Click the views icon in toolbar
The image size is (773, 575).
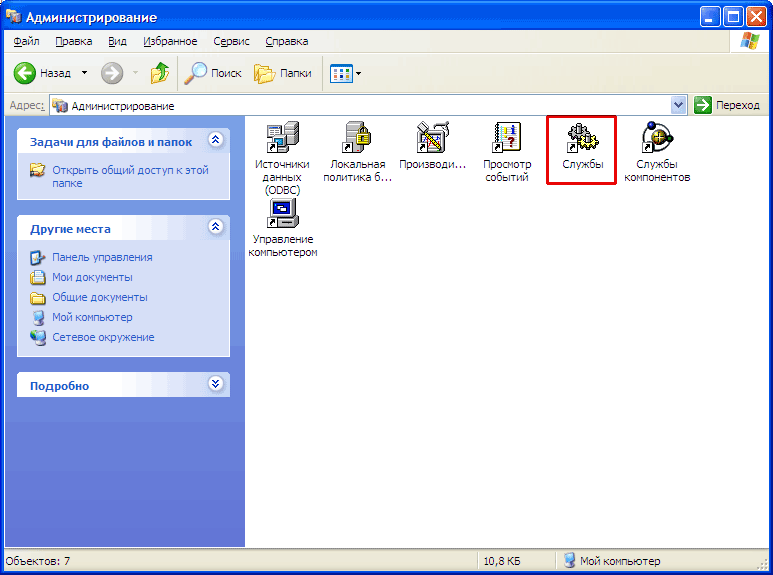341,73
